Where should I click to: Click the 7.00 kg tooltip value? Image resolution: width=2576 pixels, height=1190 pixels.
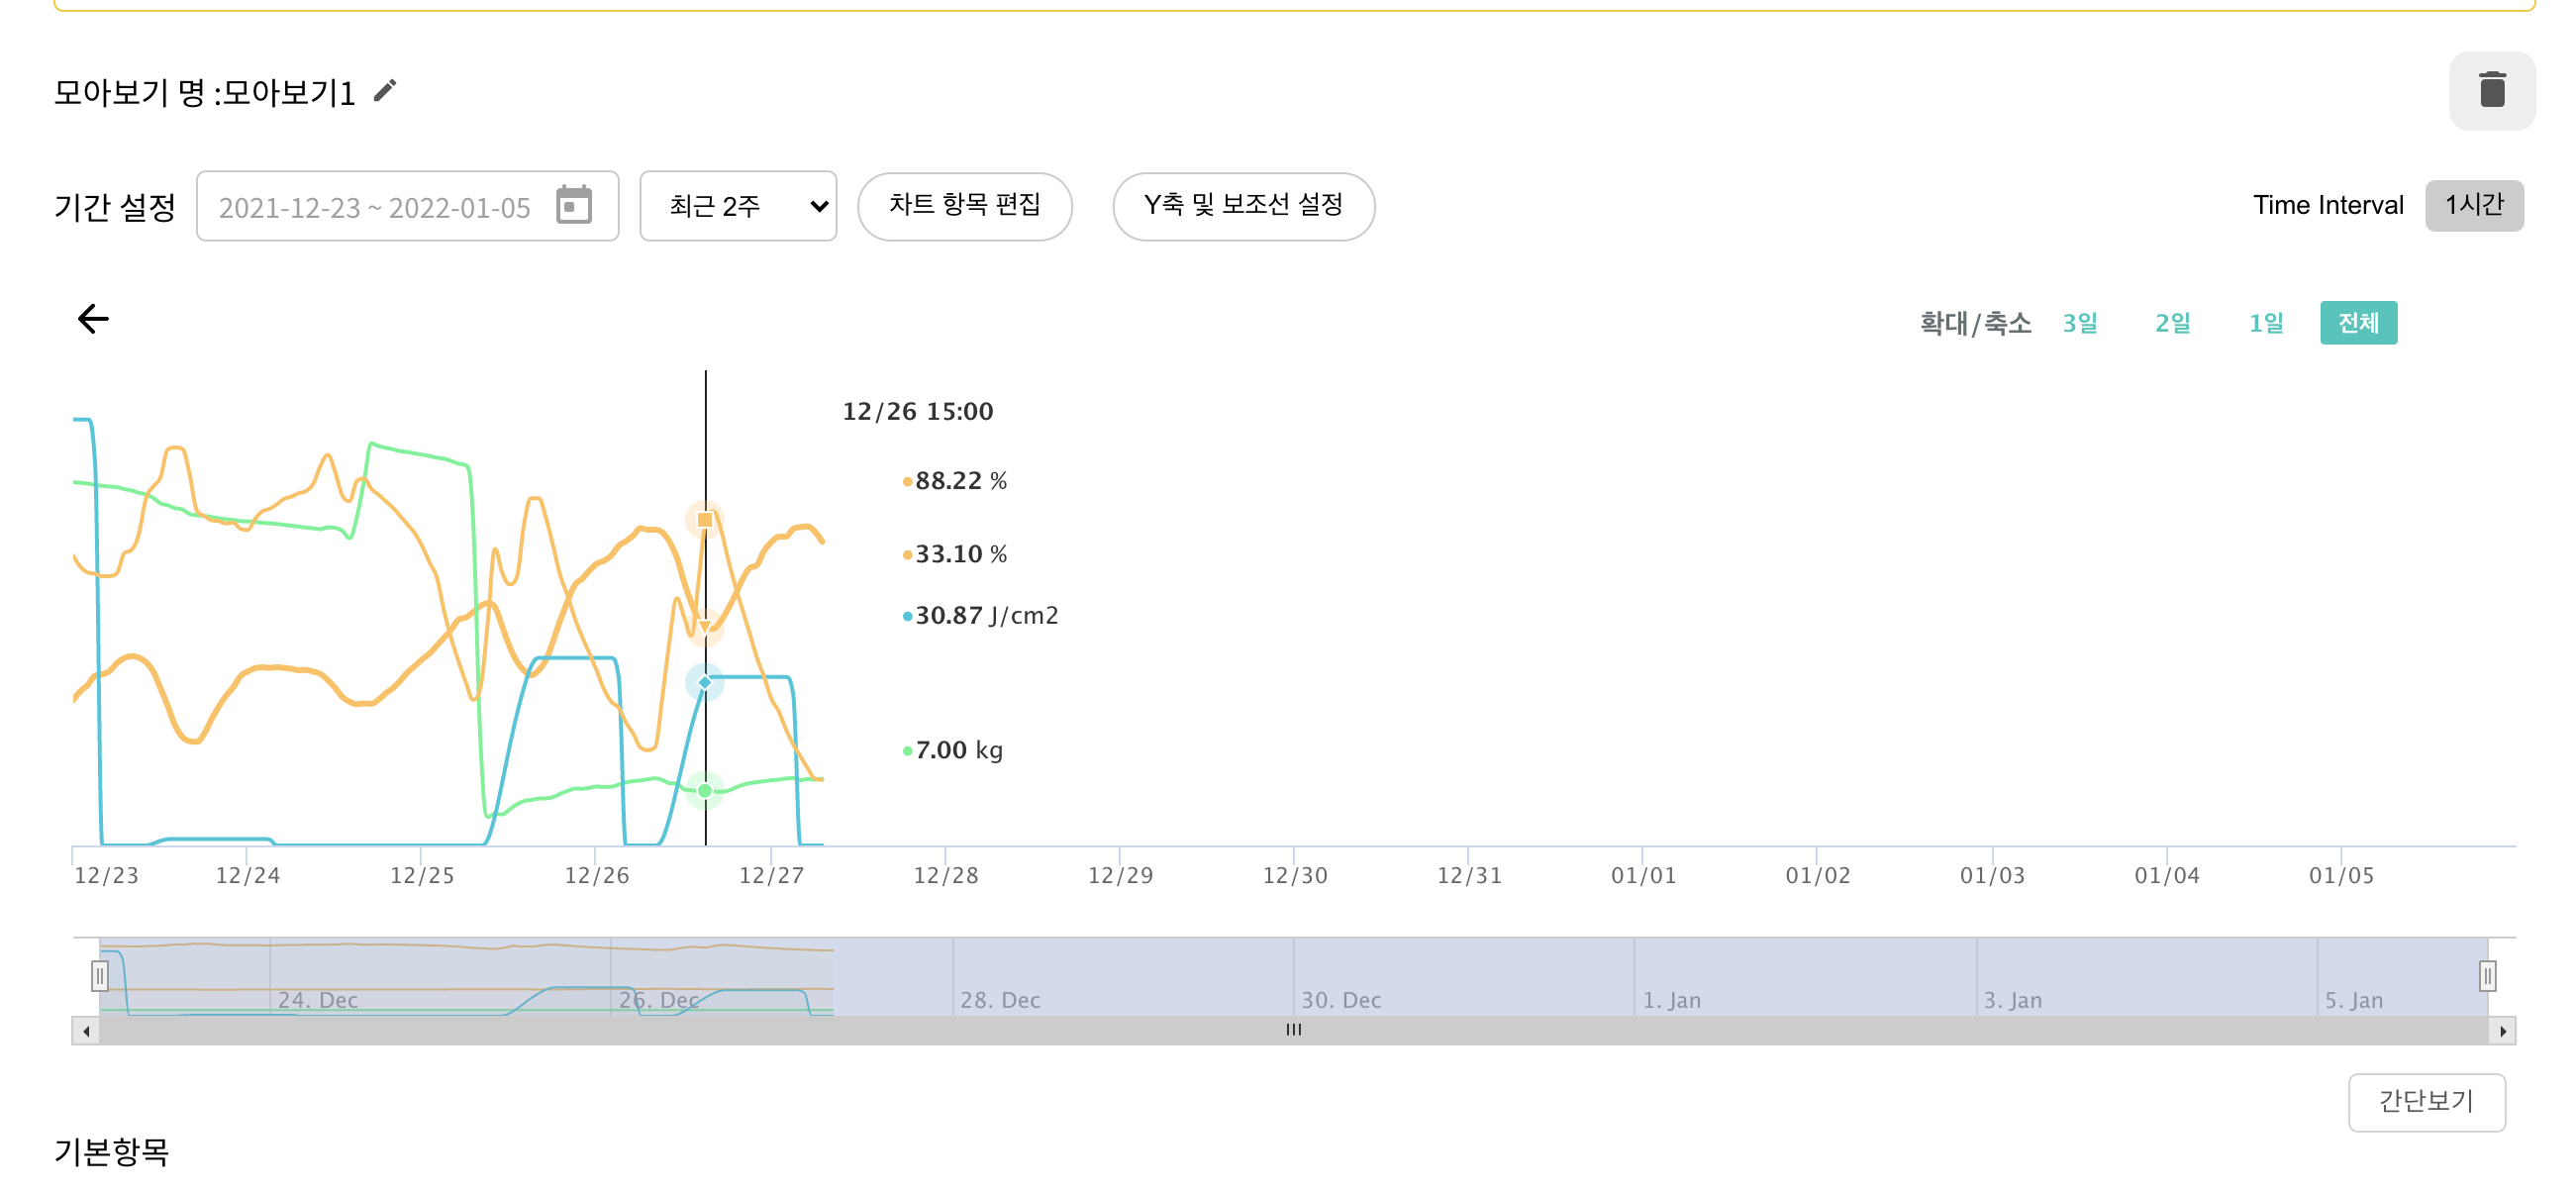tap(958, 750)
